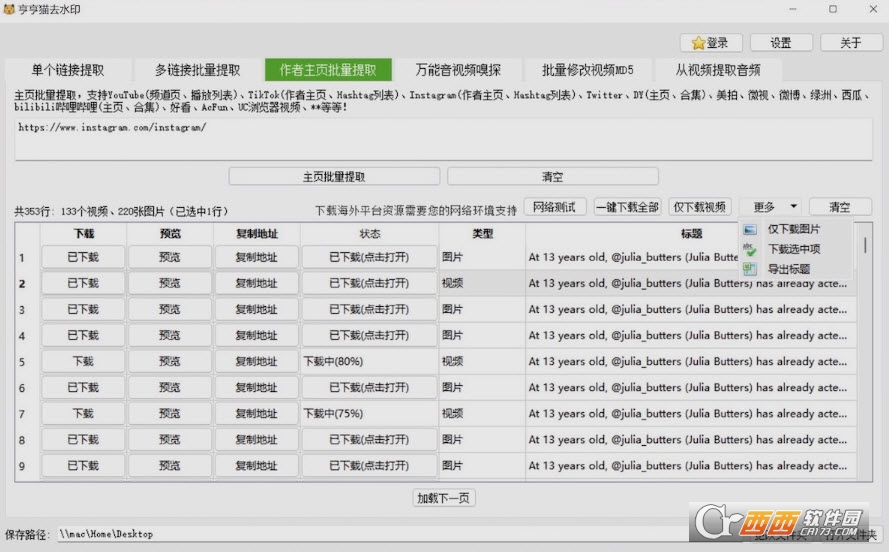Open downloaded file of row 1
889x552 pixels.
[x=369, y=257]
